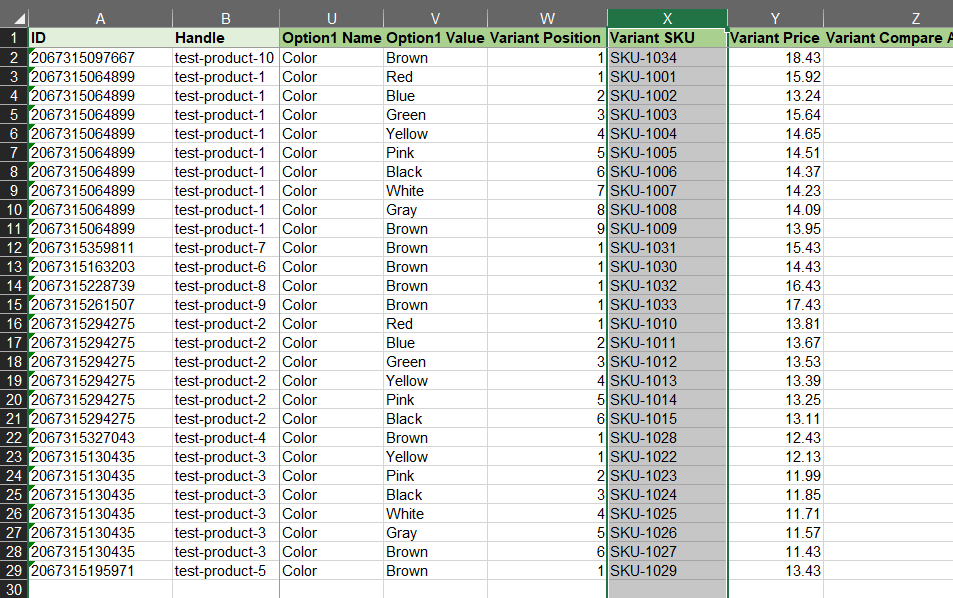The height and width of the screenshot is (598, 953).
Task: Select the entire column V
Action: 435,18
